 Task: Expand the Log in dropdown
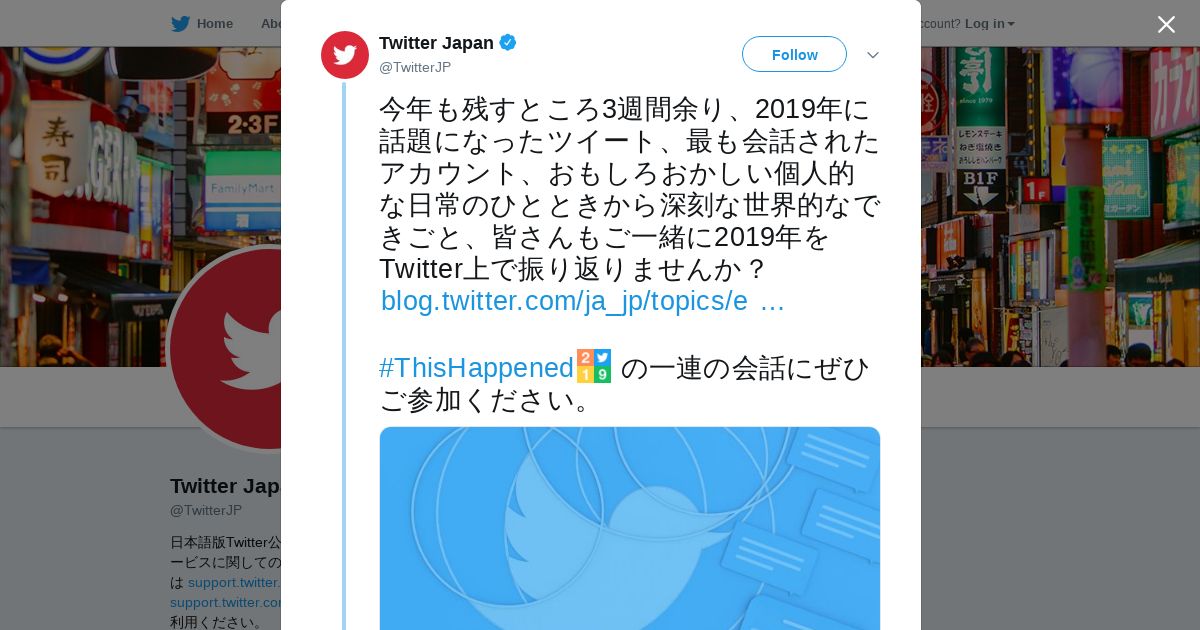(989, 24)
